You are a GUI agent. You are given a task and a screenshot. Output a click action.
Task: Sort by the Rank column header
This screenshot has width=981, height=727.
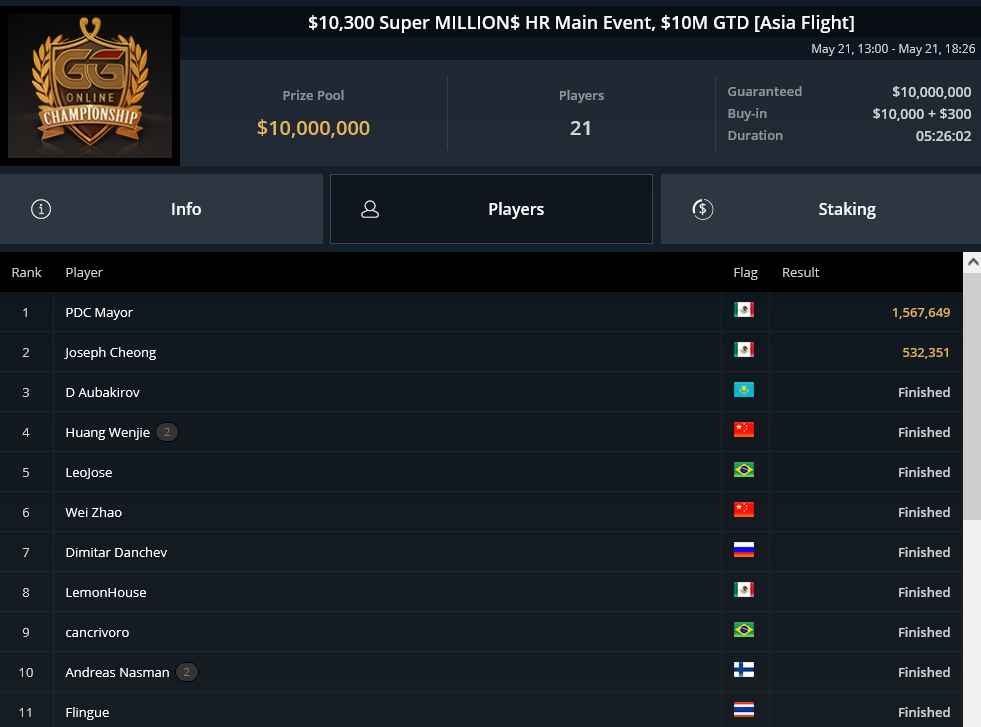pos(26,272)
